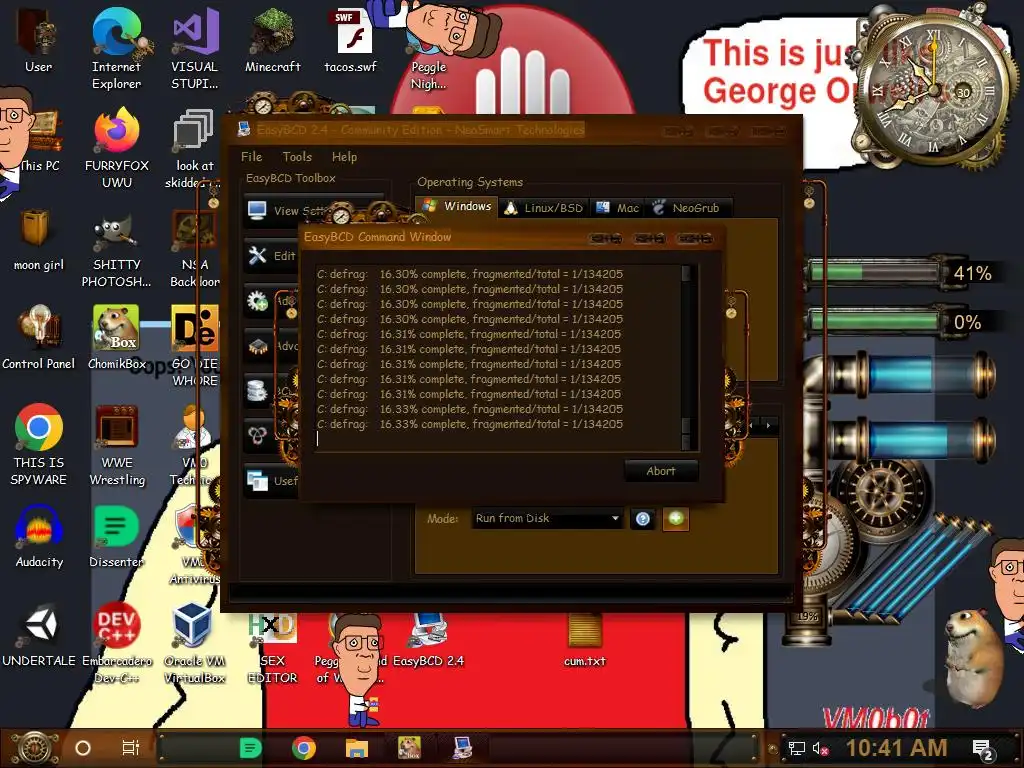Open the VISUAL STUPI... desktop shortcut
Viewport: 1024px width, 768px height.
(x=195, y=49)
